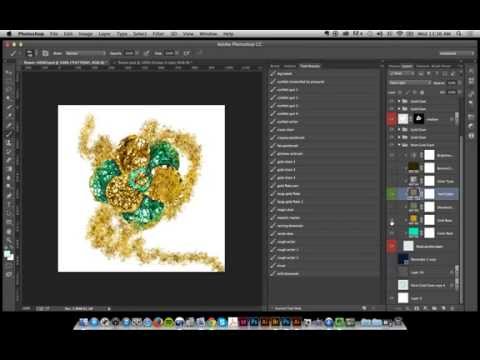Toggle pressure for opacity icon
480x360 pixels.
pyautogui.click(x=147, y=53)
